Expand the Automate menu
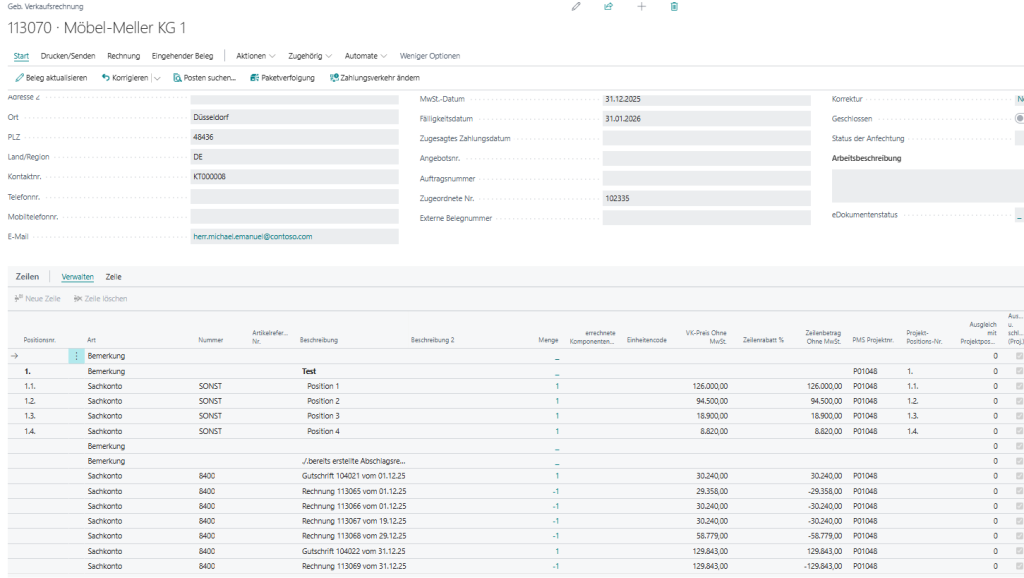This screenshot has height=578, width=1024. click(x=366, y=56)
